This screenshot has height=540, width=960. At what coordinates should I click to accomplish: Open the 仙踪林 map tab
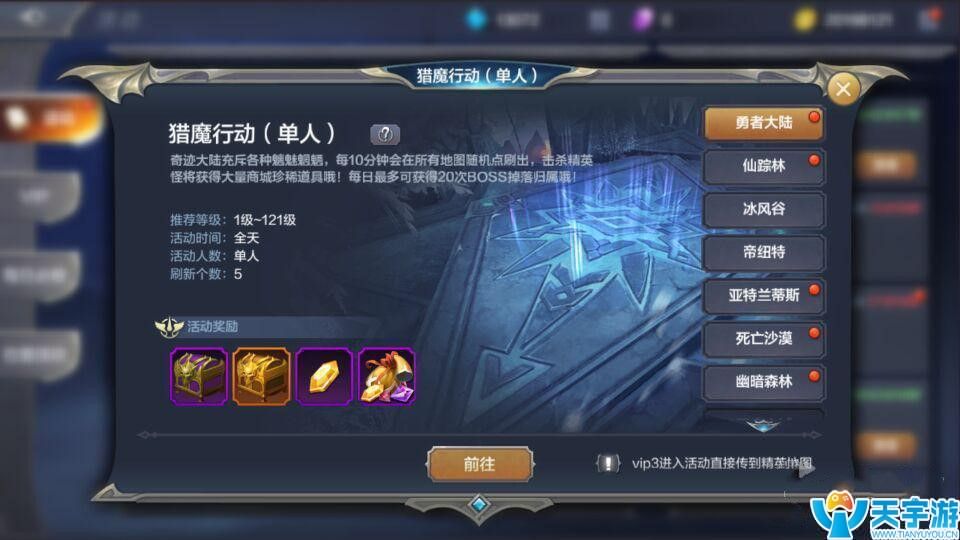tap(763, 166)
